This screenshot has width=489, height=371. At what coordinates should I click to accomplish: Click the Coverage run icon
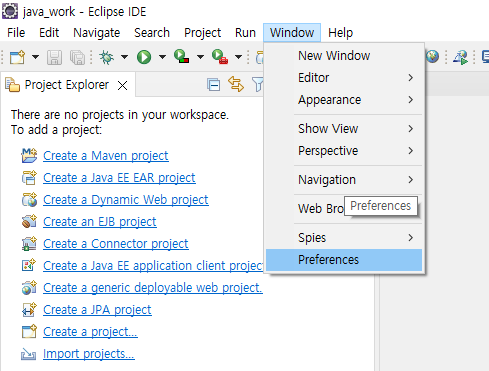[x=182, y=56]
